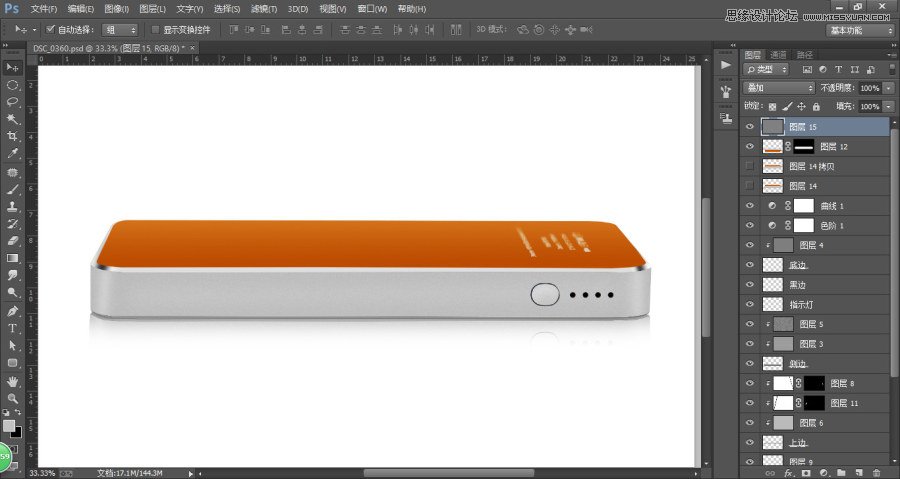This screenshot has height=479, width=900.
Task: Activate the Horizontal Type tool
Action: [x=12, y=329]
